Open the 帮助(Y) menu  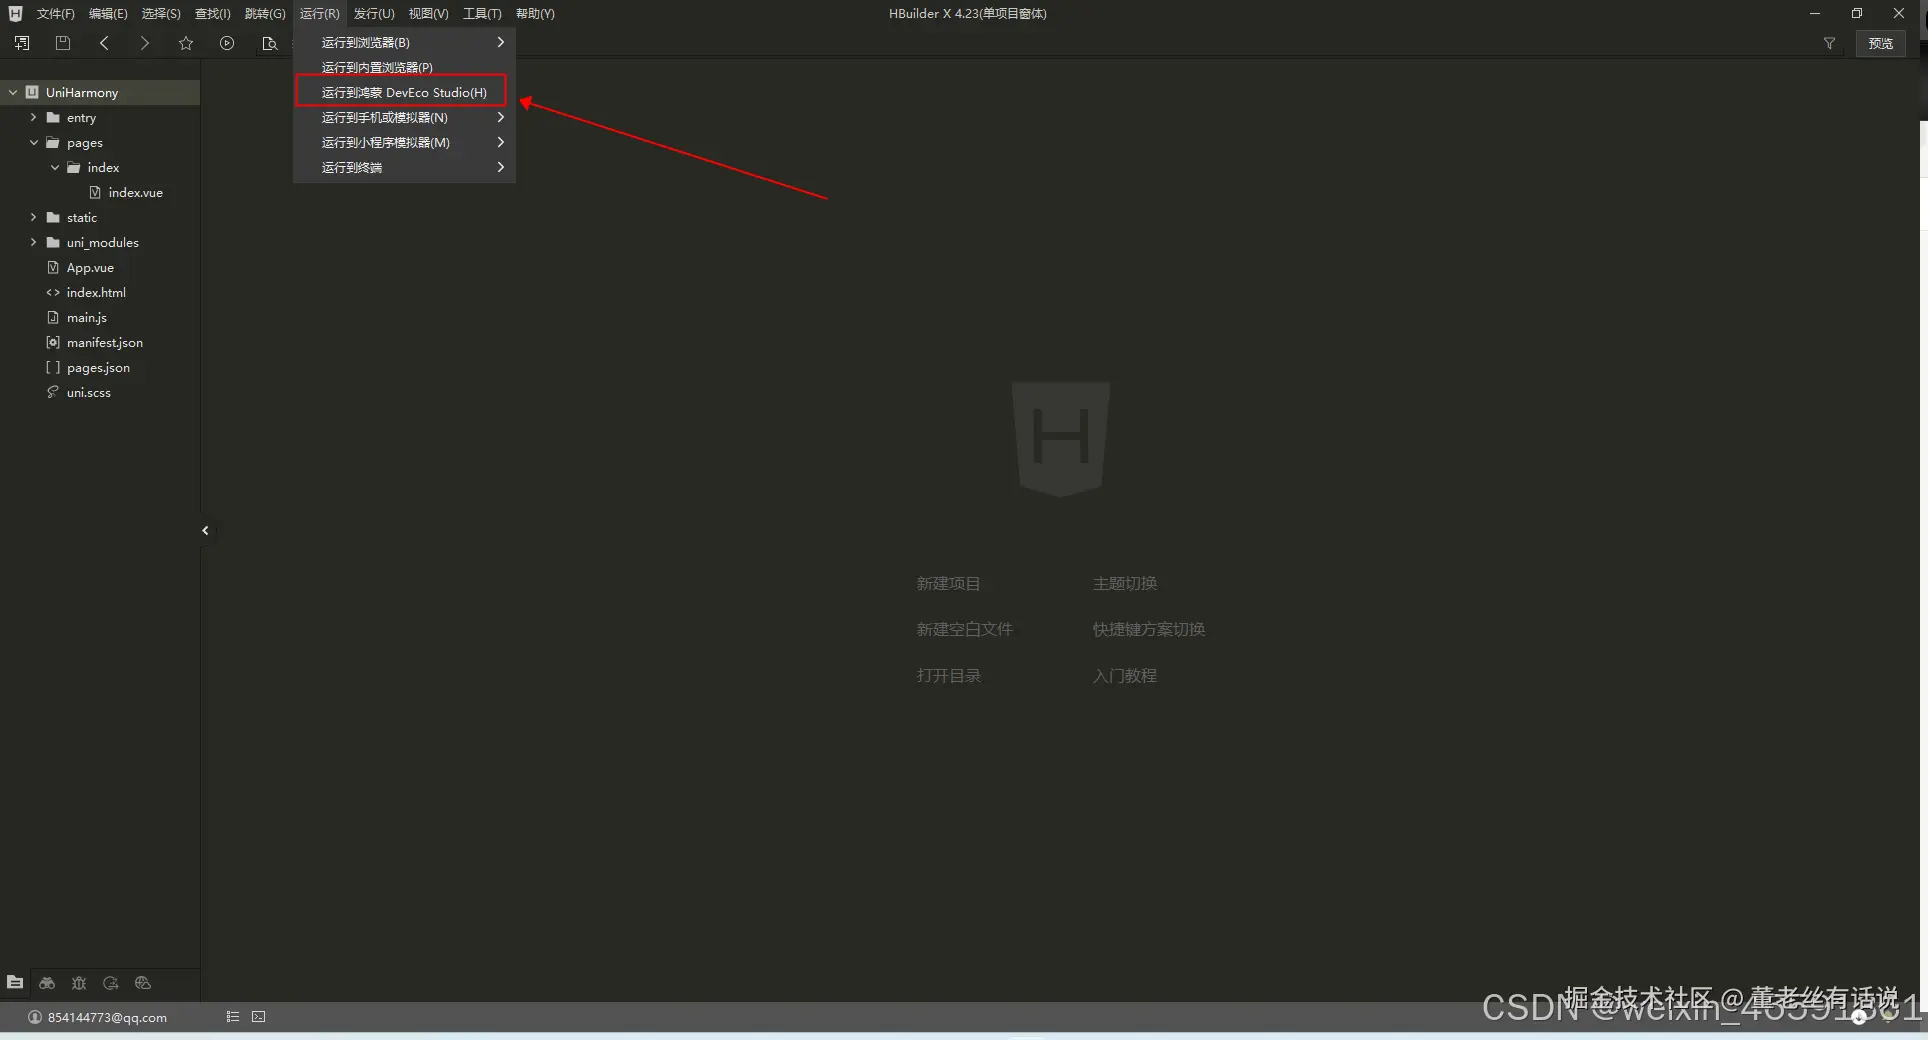535,13
